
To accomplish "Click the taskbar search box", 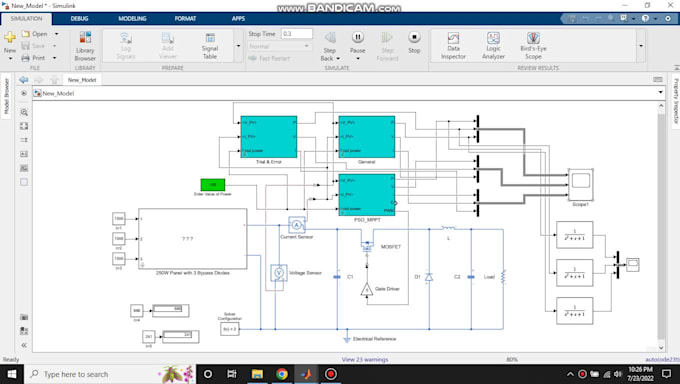I will 110,374.
